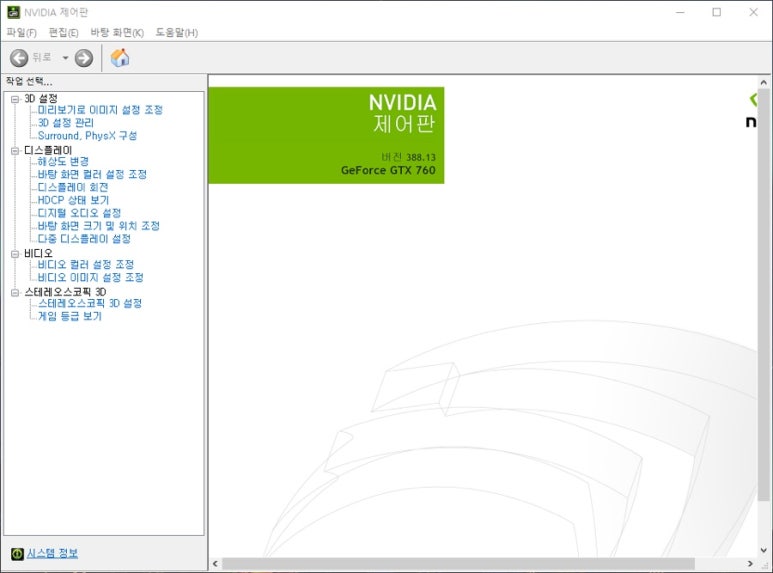The height and width of the screenshot is (573, 773).
Task: Open 바탕 화면 컬러 설정 조정
Action: [92, 174]
